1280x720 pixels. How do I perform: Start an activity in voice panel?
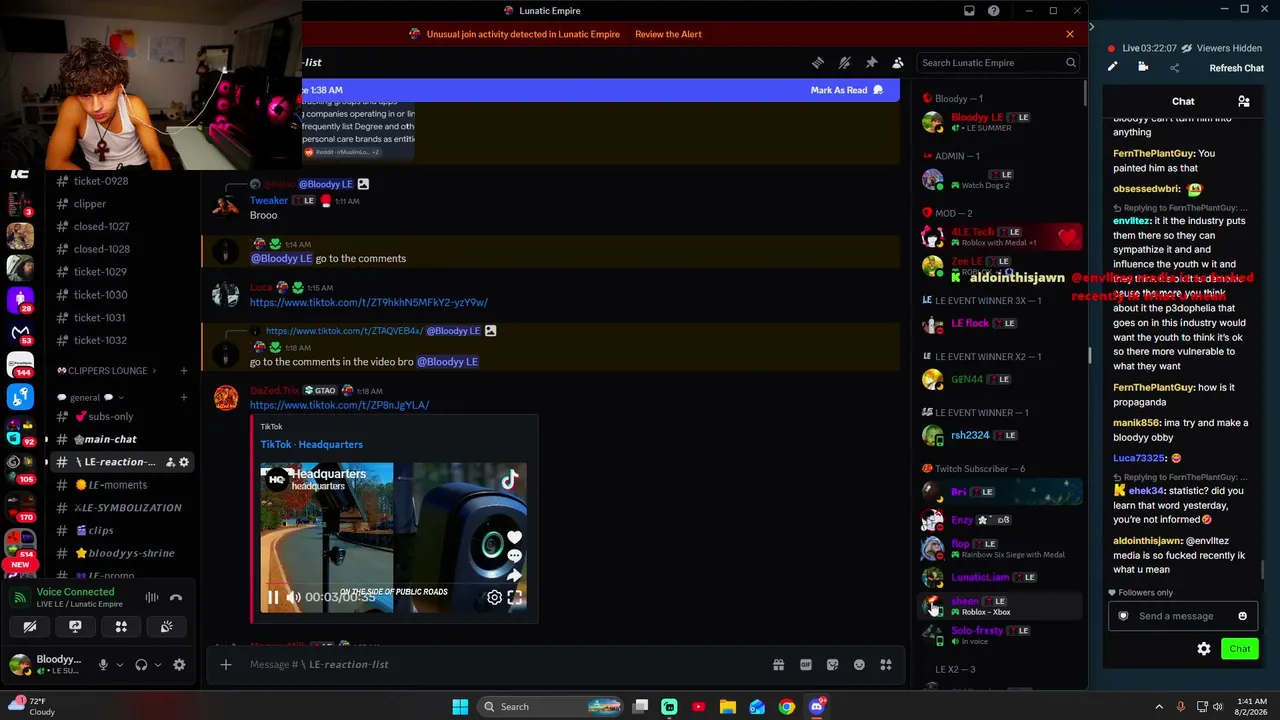tap(121, 627)
